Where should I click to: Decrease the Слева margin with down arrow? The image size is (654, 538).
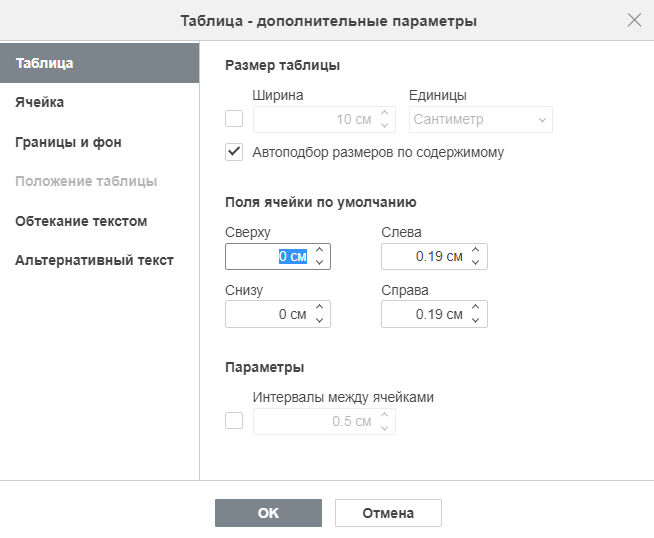pos(475,262)
